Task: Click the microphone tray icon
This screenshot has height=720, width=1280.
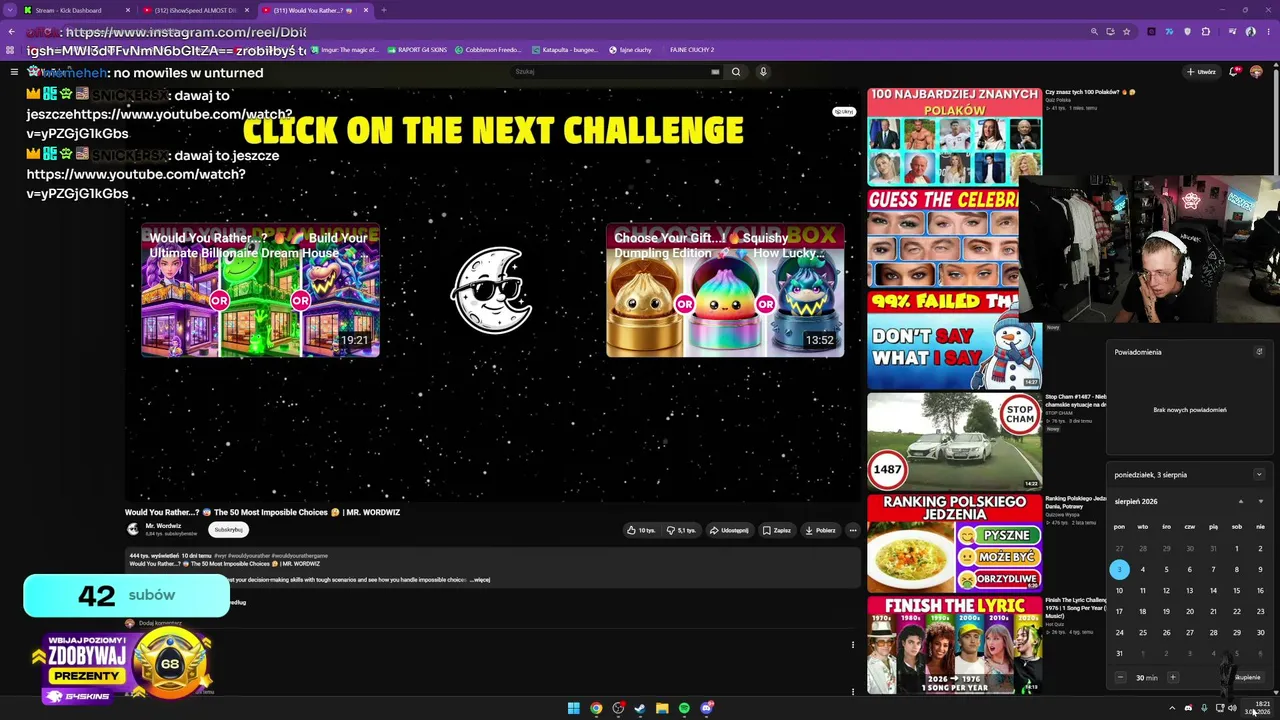Action: (x=1204, y=708)
